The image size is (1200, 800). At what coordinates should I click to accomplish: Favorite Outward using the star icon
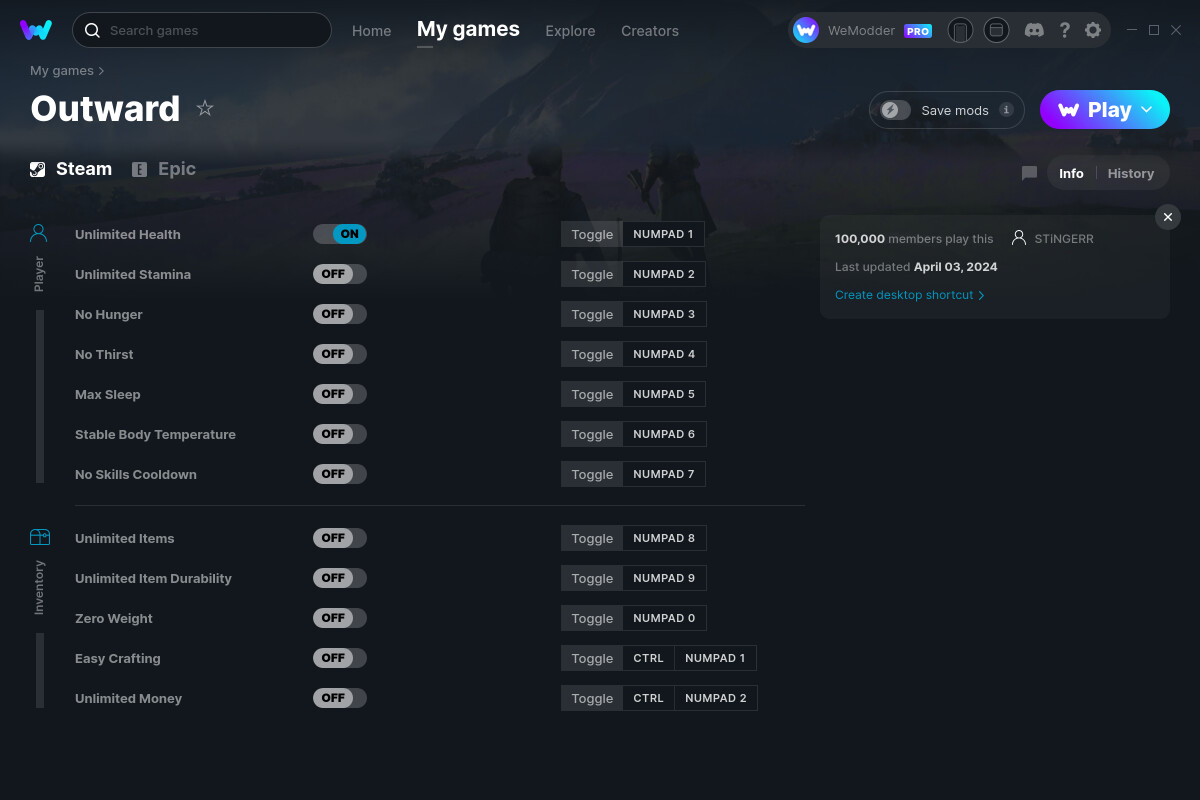(x=204, y=108)
